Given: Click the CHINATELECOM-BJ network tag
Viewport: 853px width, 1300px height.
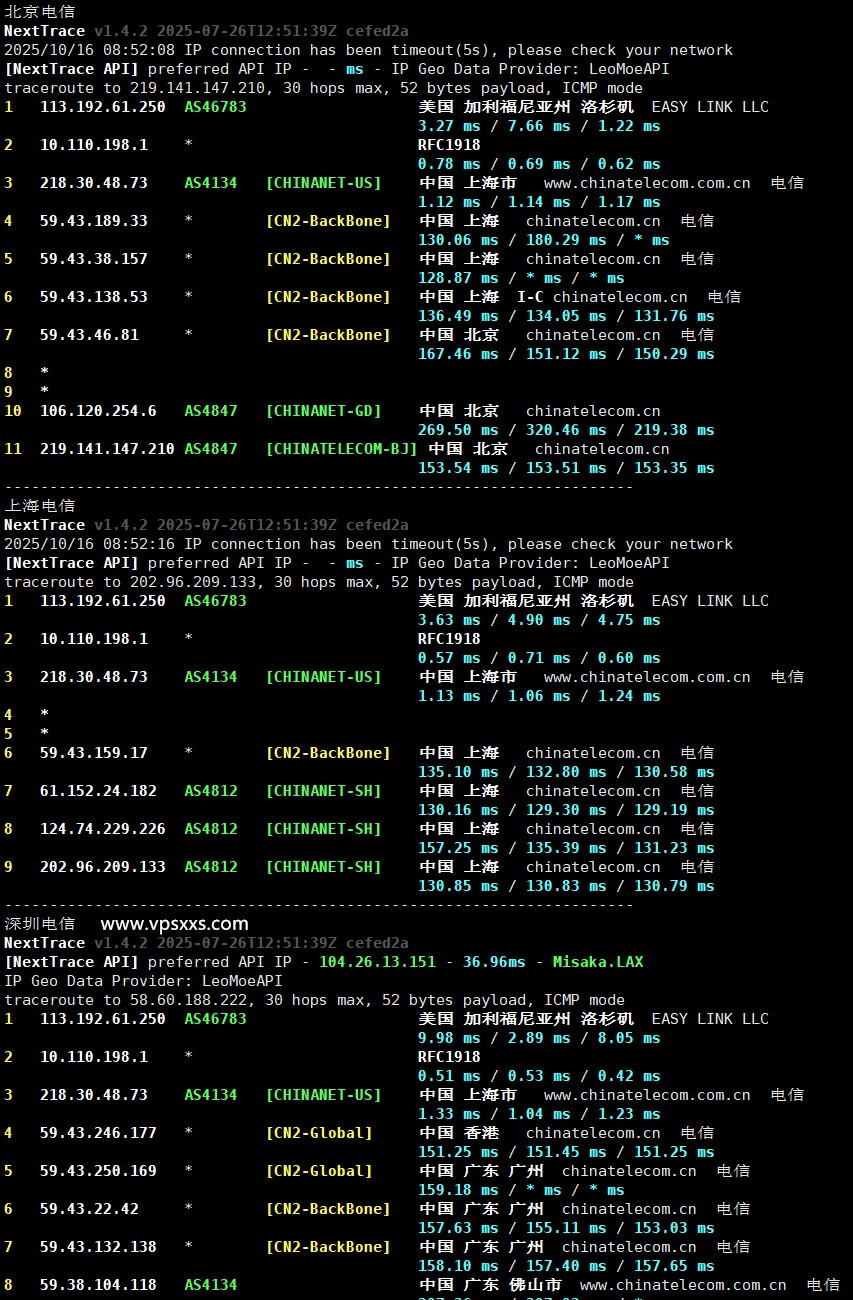Looking at the screenshot, I should (x=341, y=449).
